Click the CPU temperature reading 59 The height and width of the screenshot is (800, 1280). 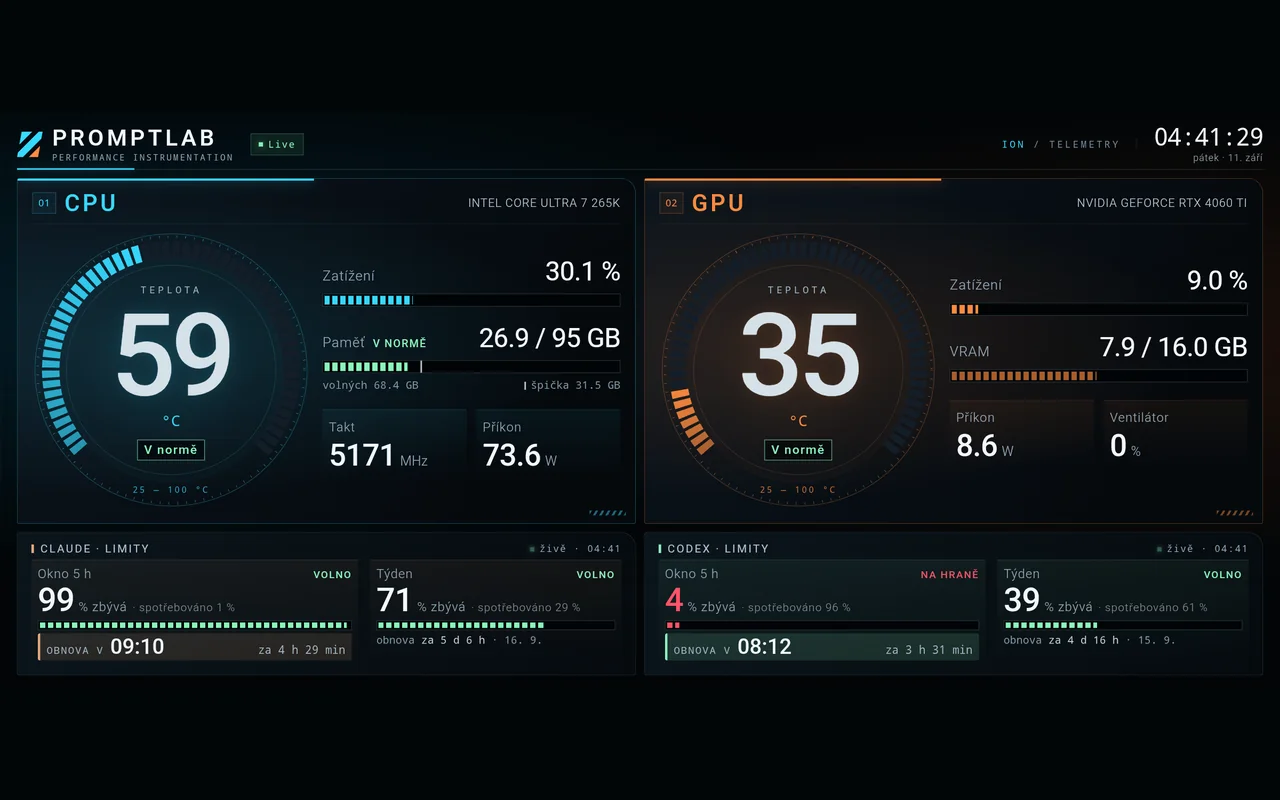pos(174,354)
